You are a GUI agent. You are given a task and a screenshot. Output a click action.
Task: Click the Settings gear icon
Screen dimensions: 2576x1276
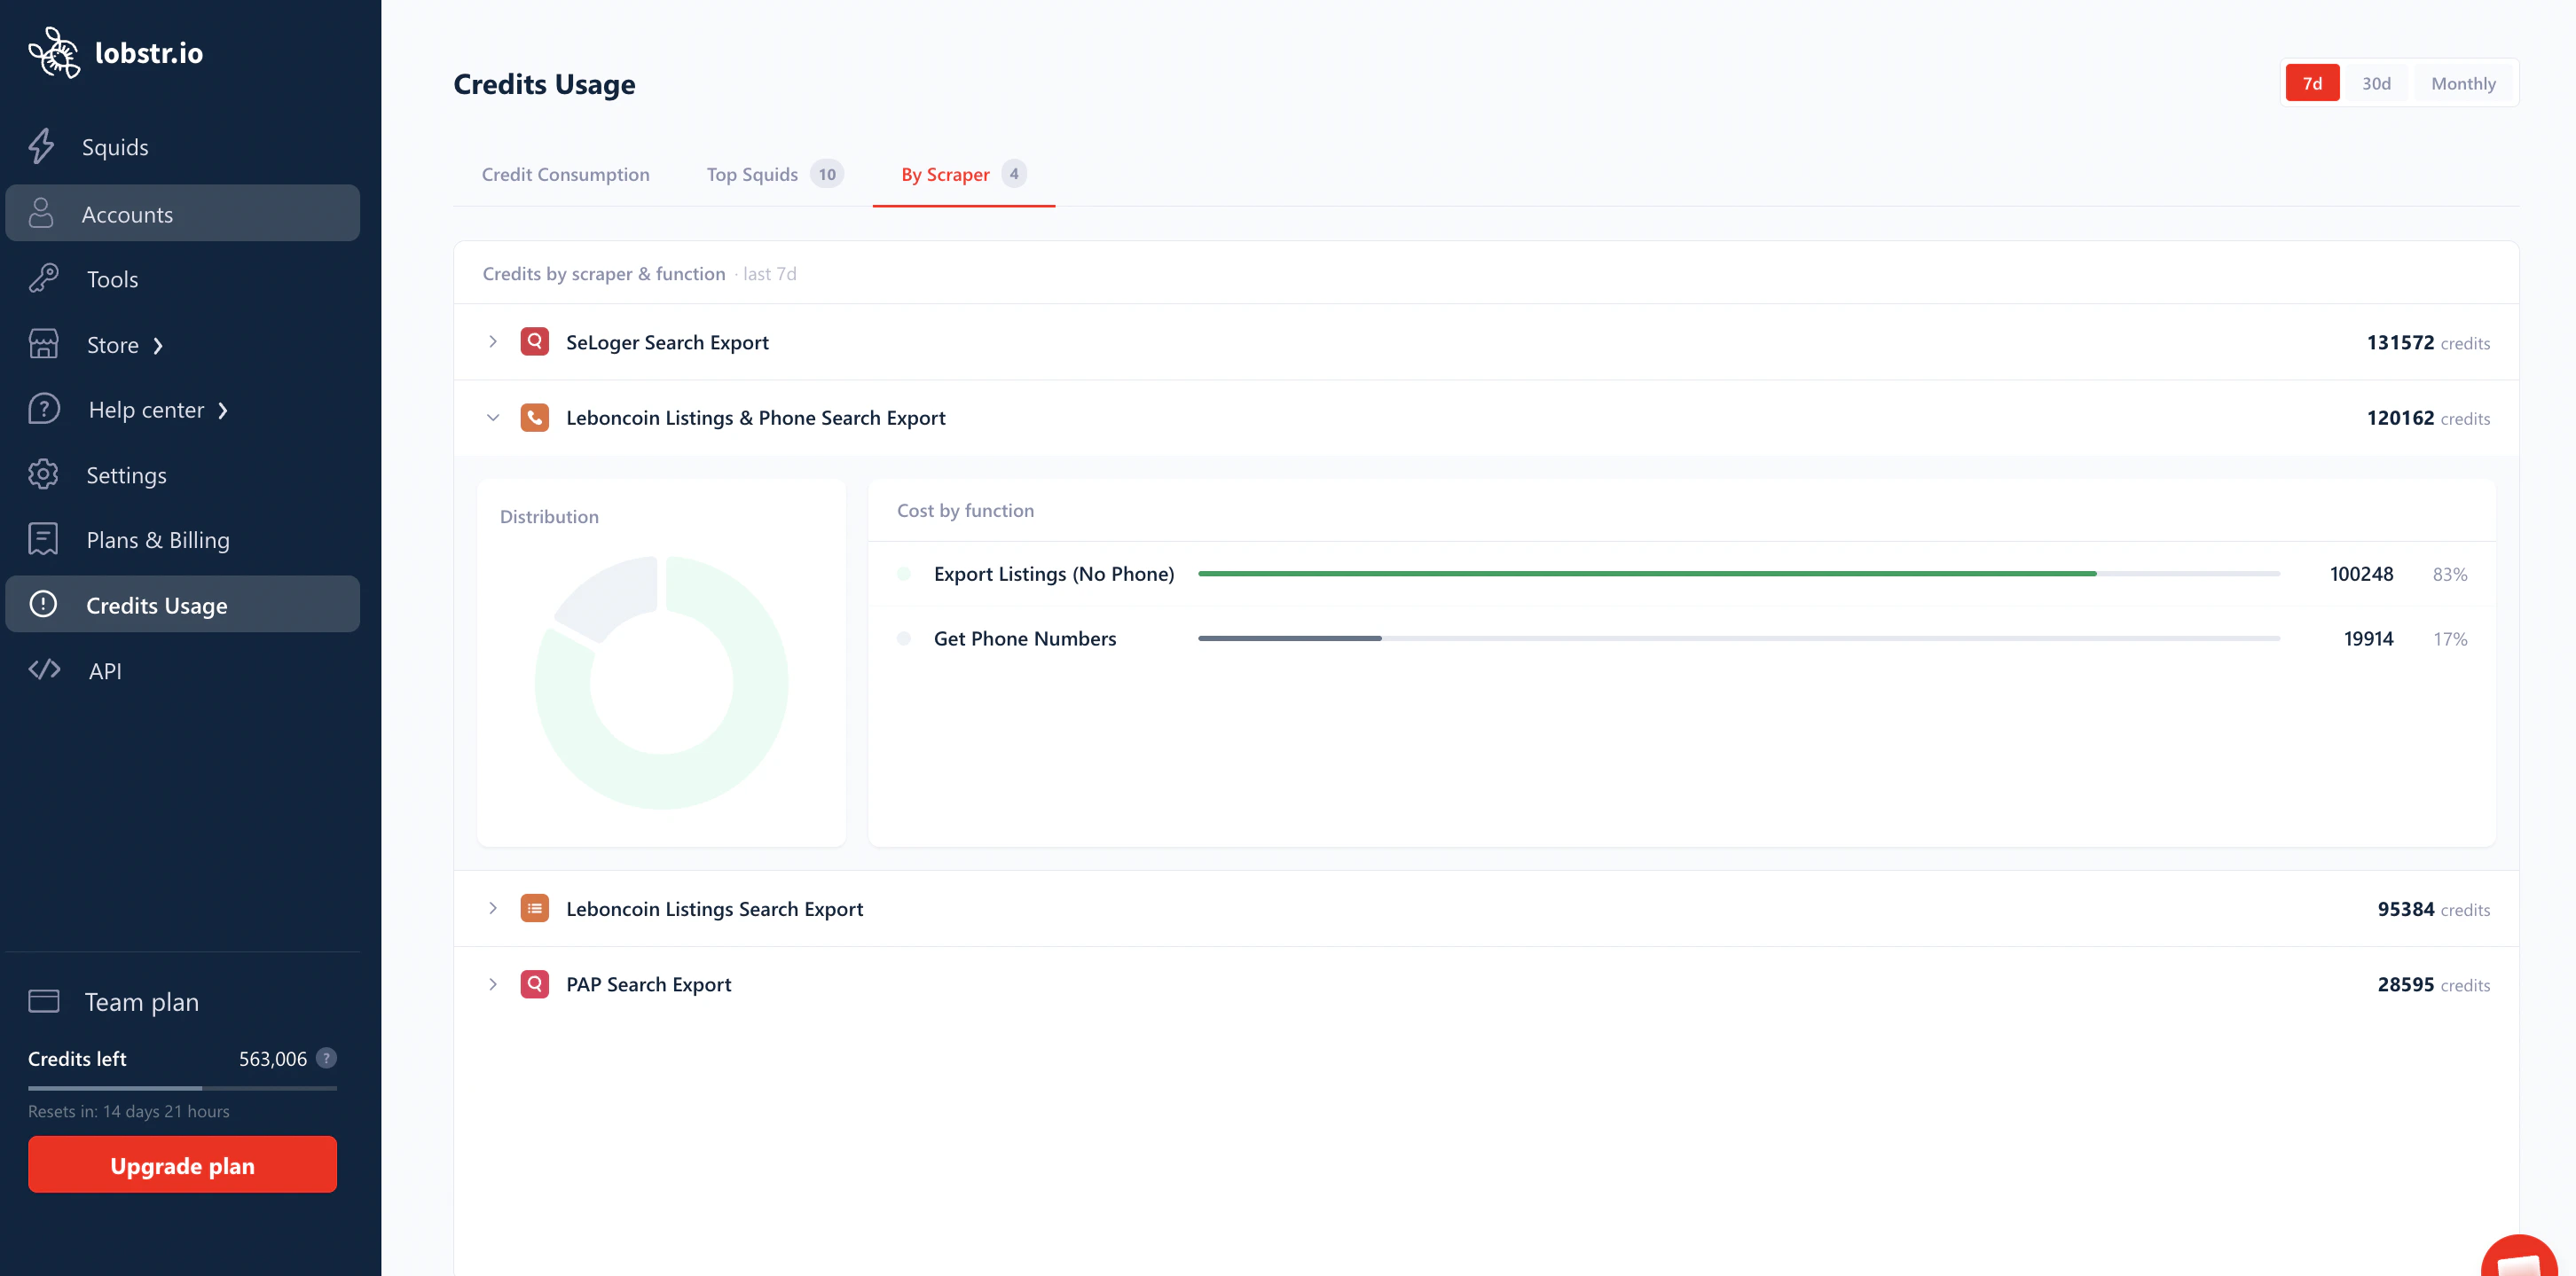[43, 474]
